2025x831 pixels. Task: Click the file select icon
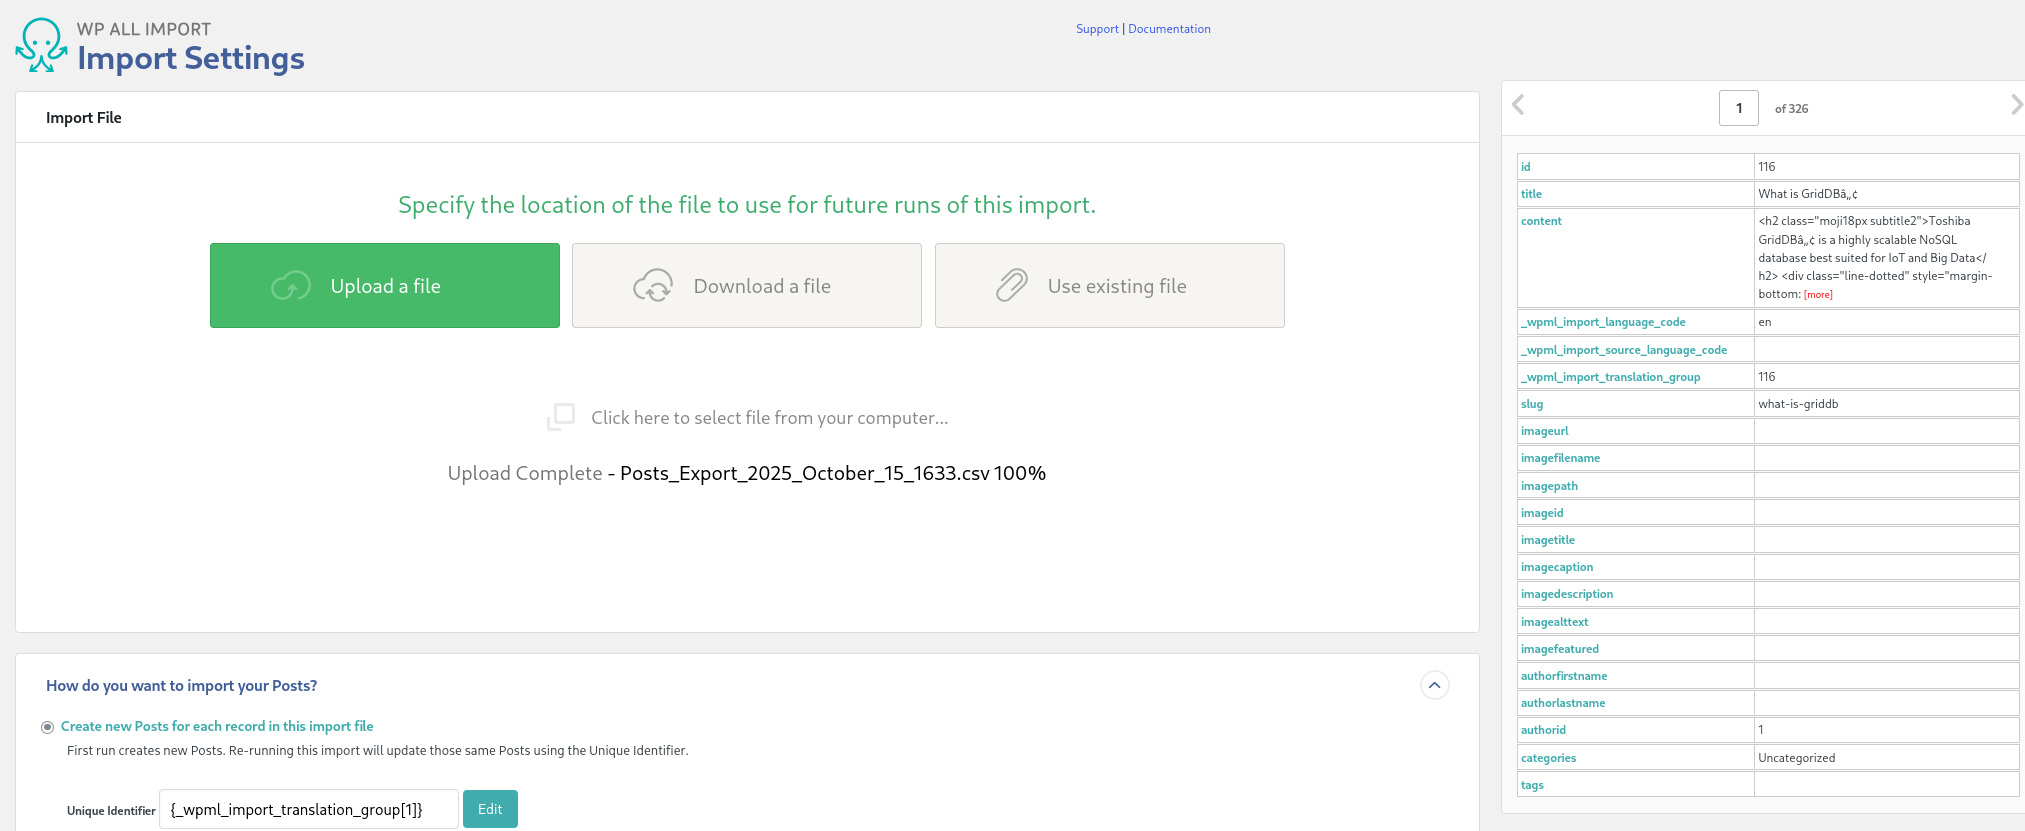(x=561, y=417)
